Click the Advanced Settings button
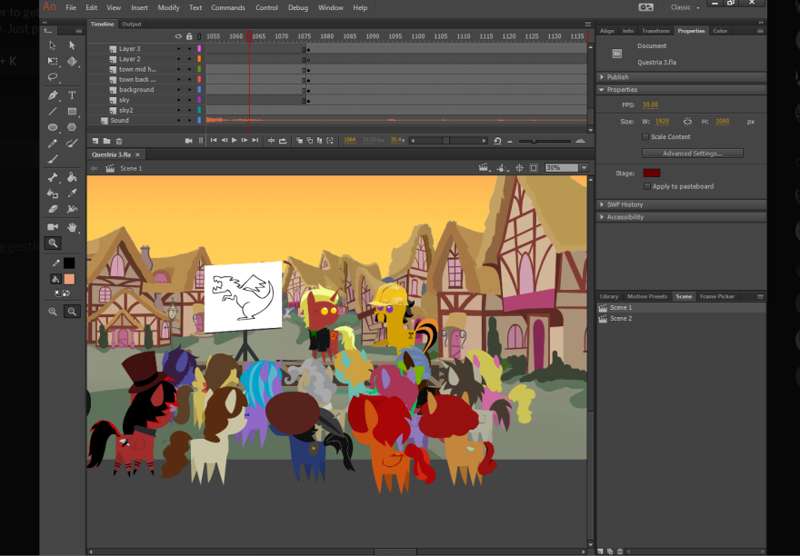This screenshot has width=800, height=556. [x=692, y=154]
